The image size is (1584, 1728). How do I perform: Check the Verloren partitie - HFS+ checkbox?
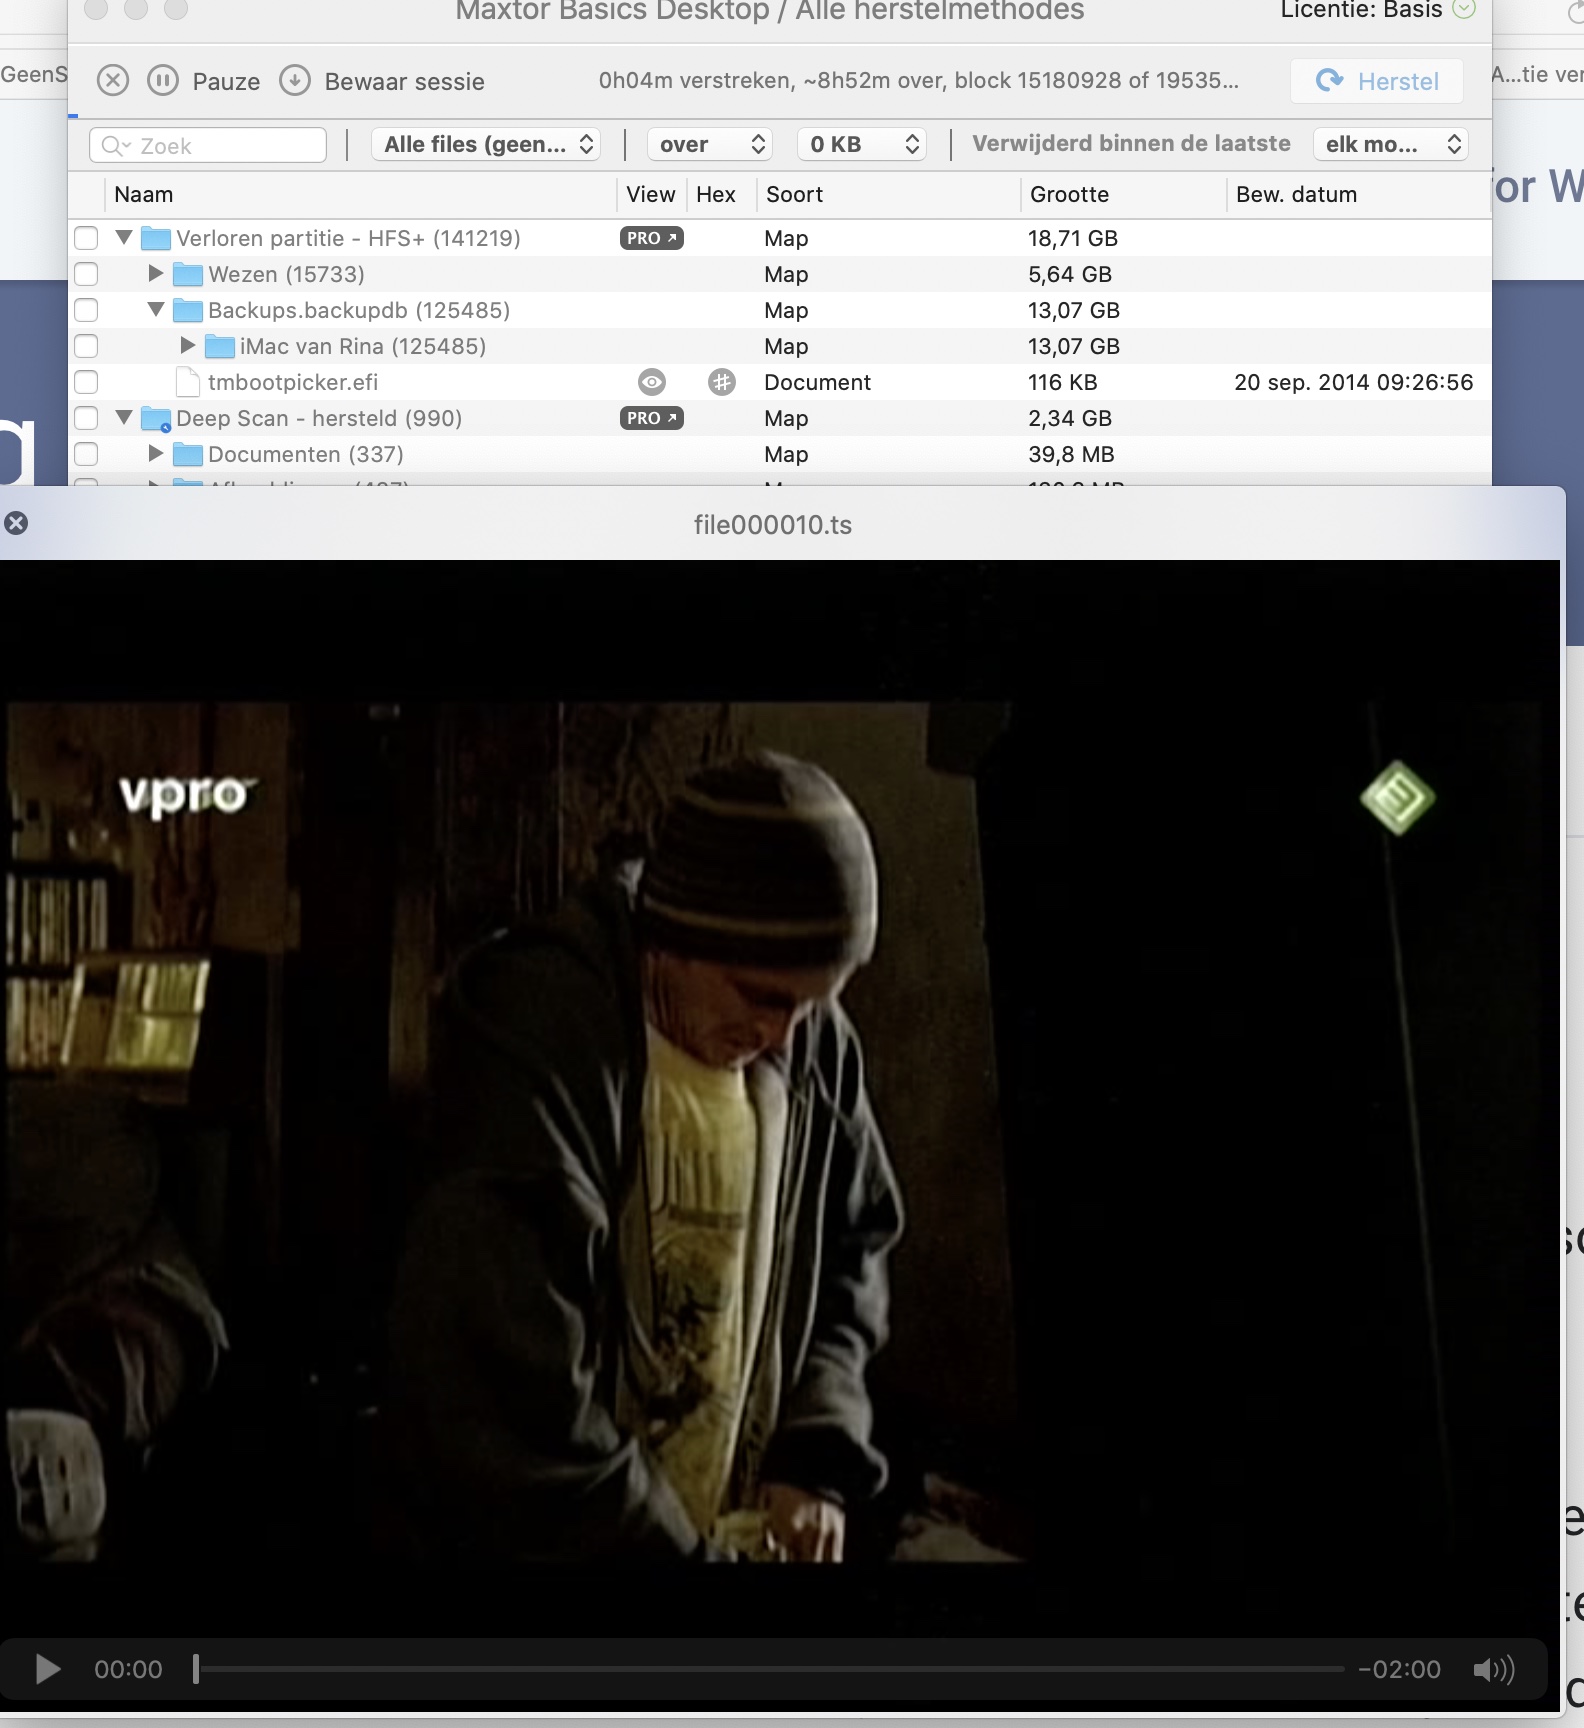86,238
